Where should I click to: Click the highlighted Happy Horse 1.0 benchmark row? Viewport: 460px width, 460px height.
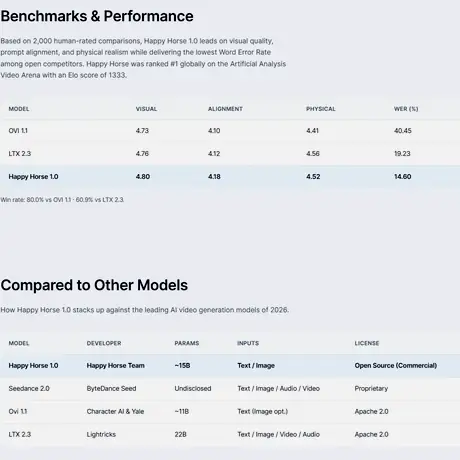coord(230,177)
